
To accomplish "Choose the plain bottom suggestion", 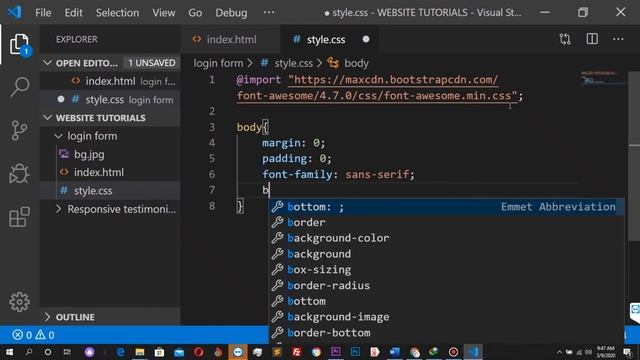I will click(447, 301).
